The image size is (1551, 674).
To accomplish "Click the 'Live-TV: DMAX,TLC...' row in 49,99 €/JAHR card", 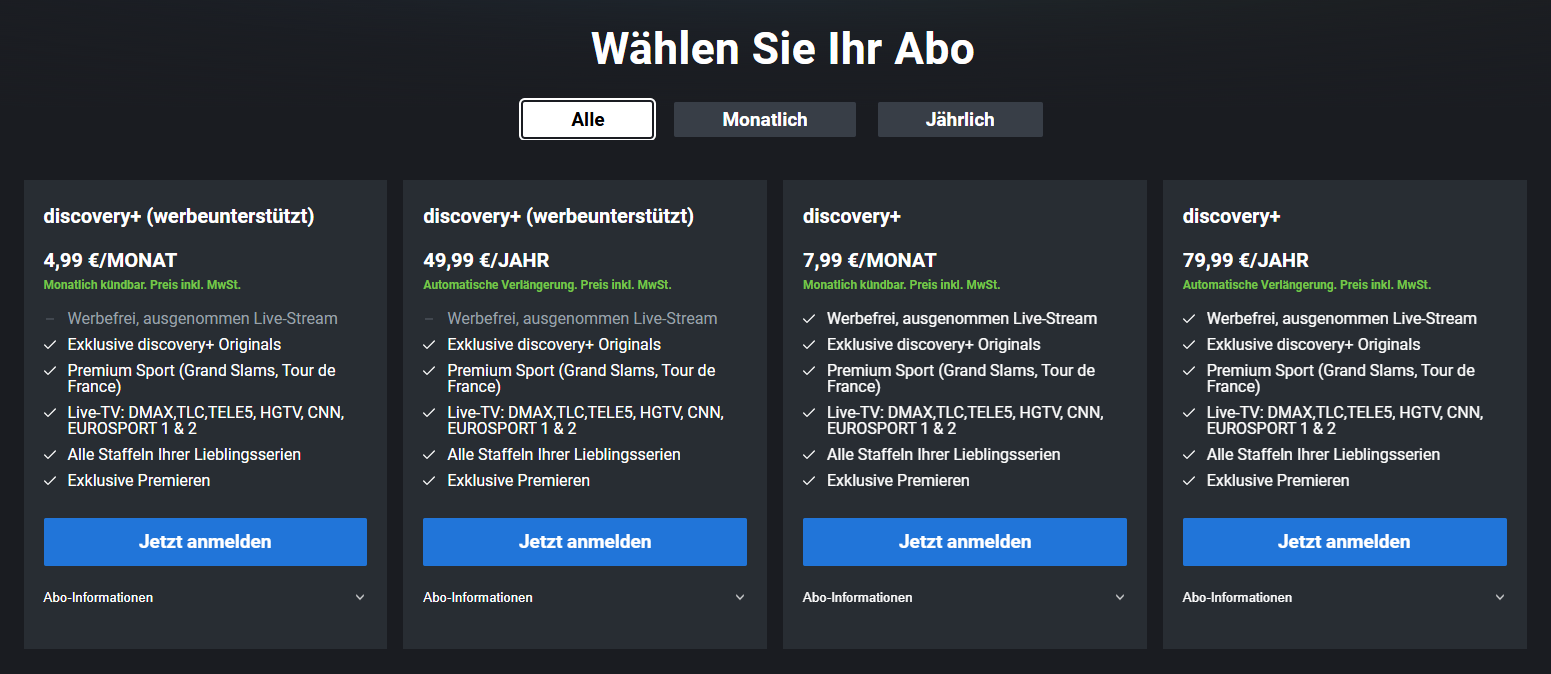I will coord(586,421).
